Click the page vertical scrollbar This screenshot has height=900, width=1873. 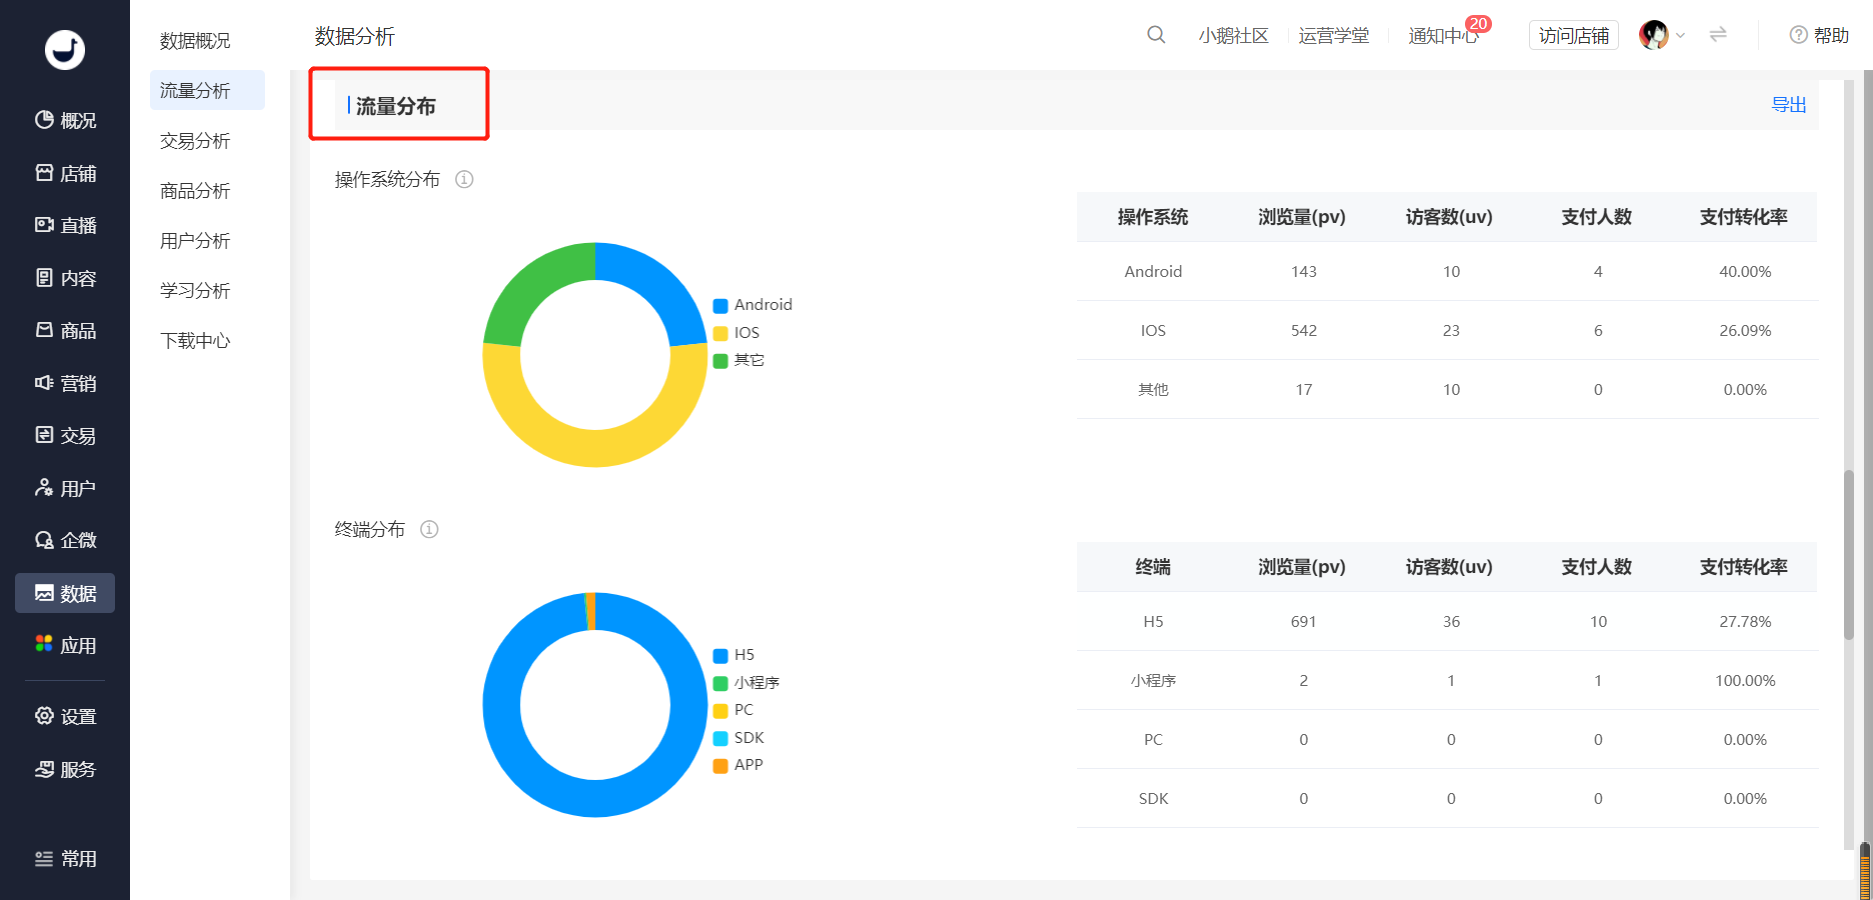click(x=1849, y=554)
